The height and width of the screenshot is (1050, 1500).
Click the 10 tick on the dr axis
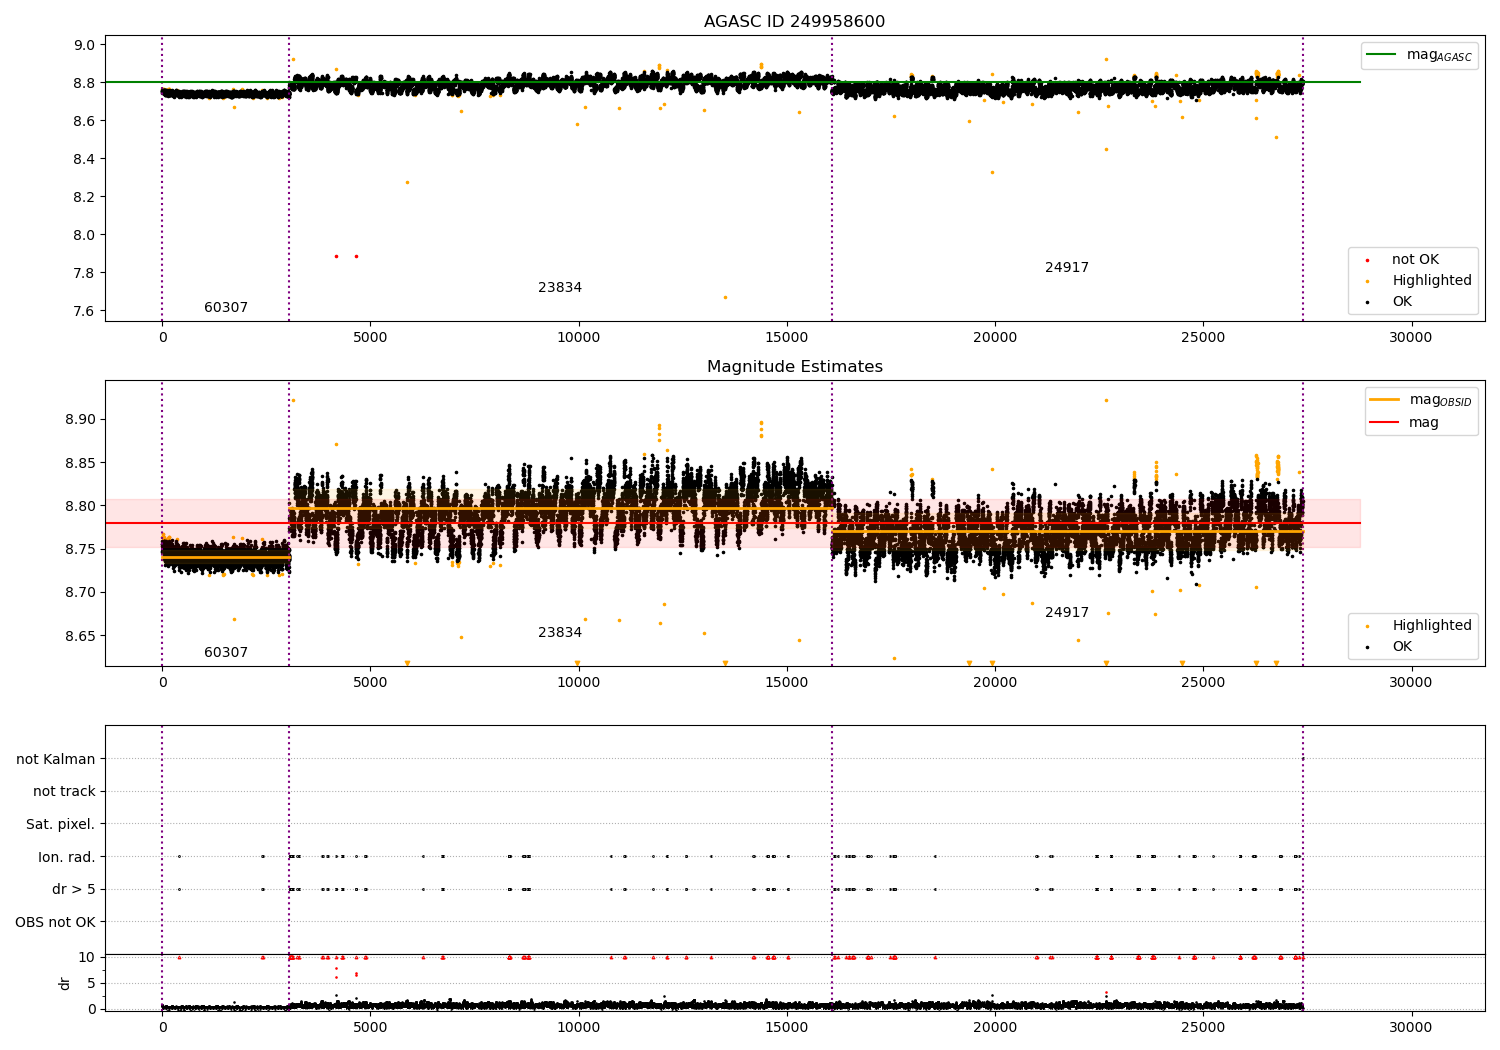(87, 957)
